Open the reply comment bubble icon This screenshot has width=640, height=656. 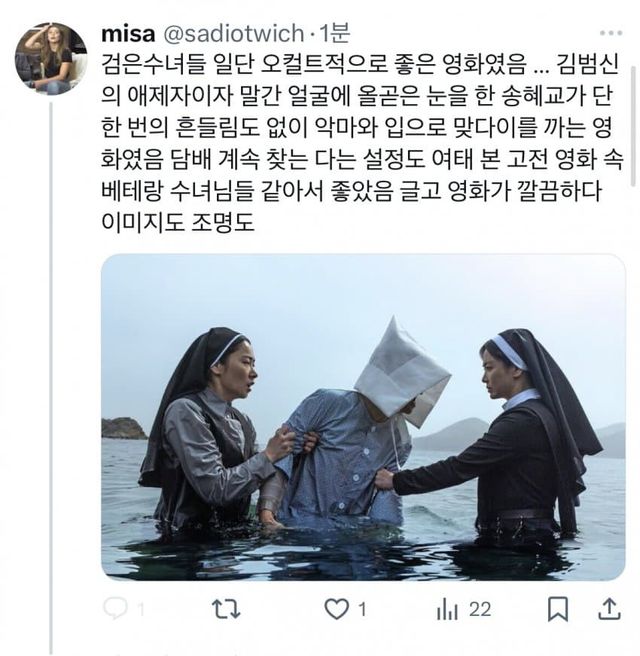pos(115,609)
